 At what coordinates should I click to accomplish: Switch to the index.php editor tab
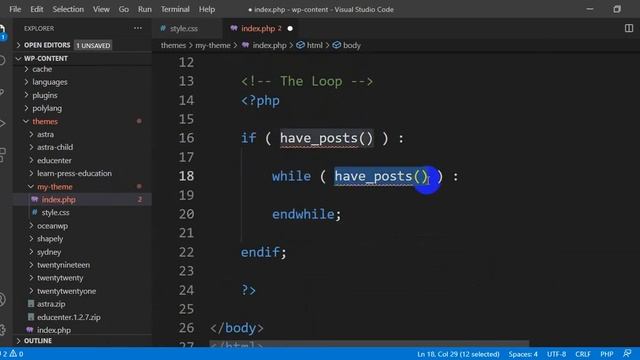261,29
